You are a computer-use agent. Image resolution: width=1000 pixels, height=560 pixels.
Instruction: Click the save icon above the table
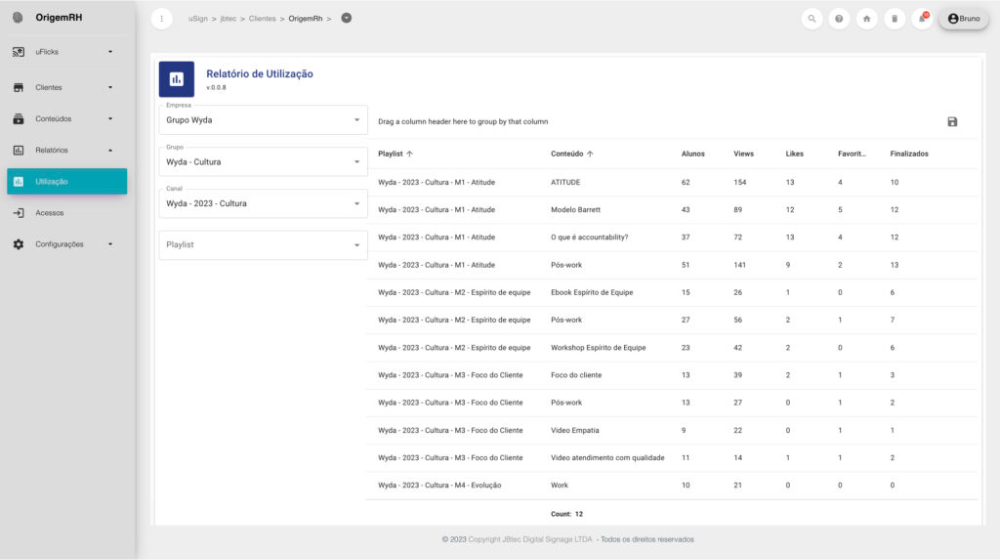click(952, 122)
